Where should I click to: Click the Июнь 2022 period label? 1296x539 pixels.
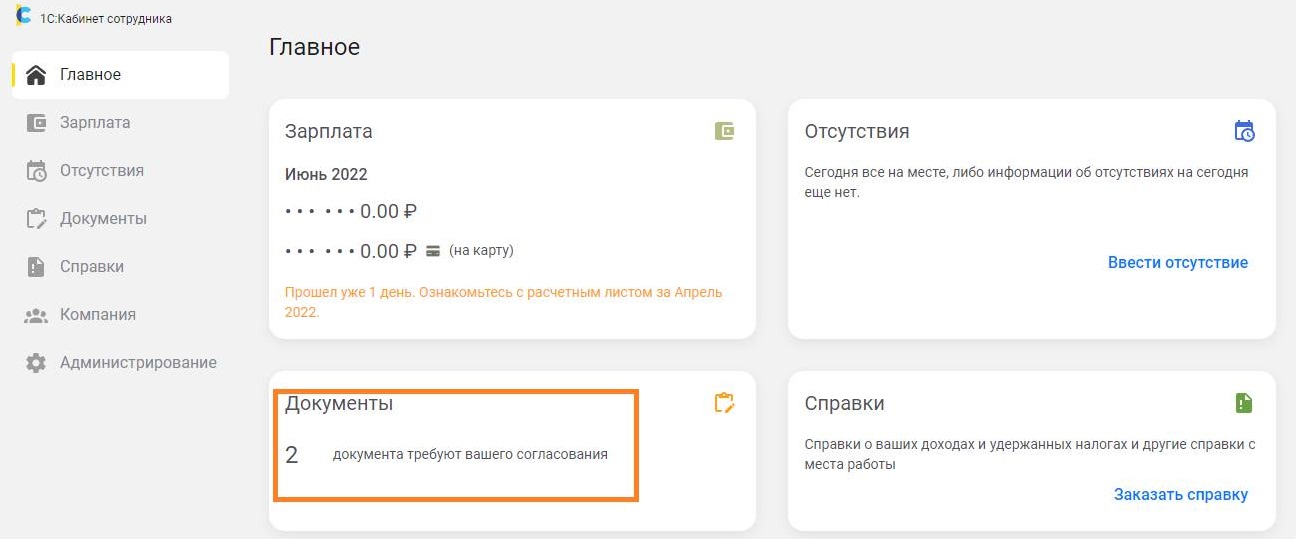coord(326,174)
